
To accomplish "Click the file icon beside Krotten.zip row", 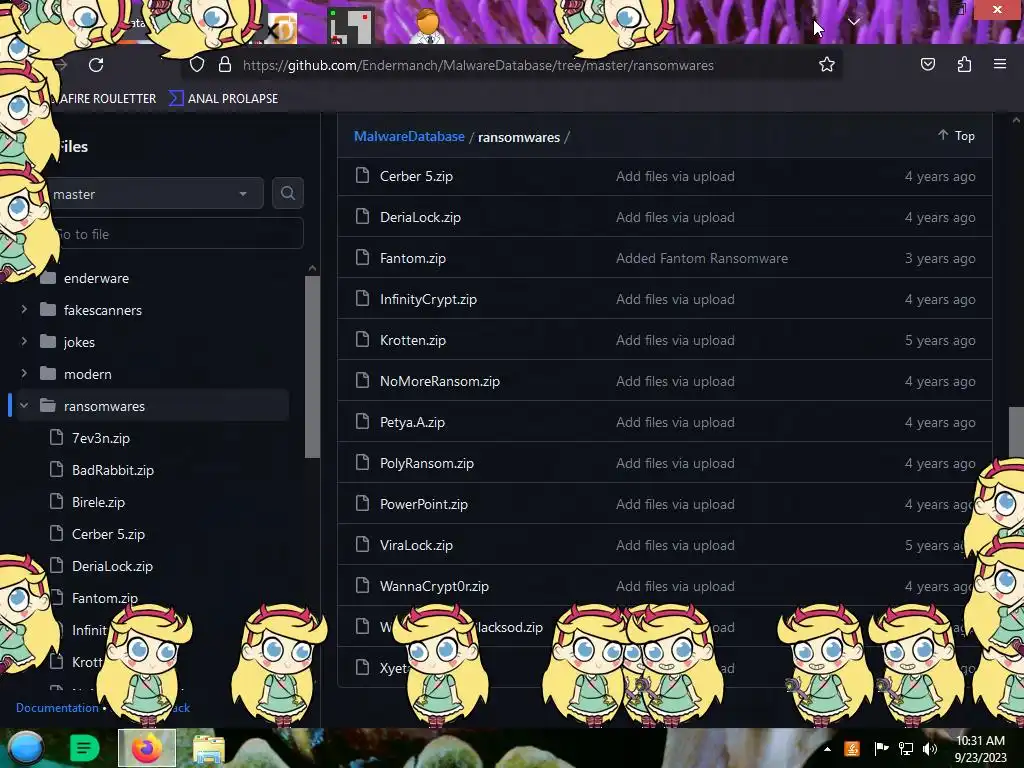I will pos(362,340).
